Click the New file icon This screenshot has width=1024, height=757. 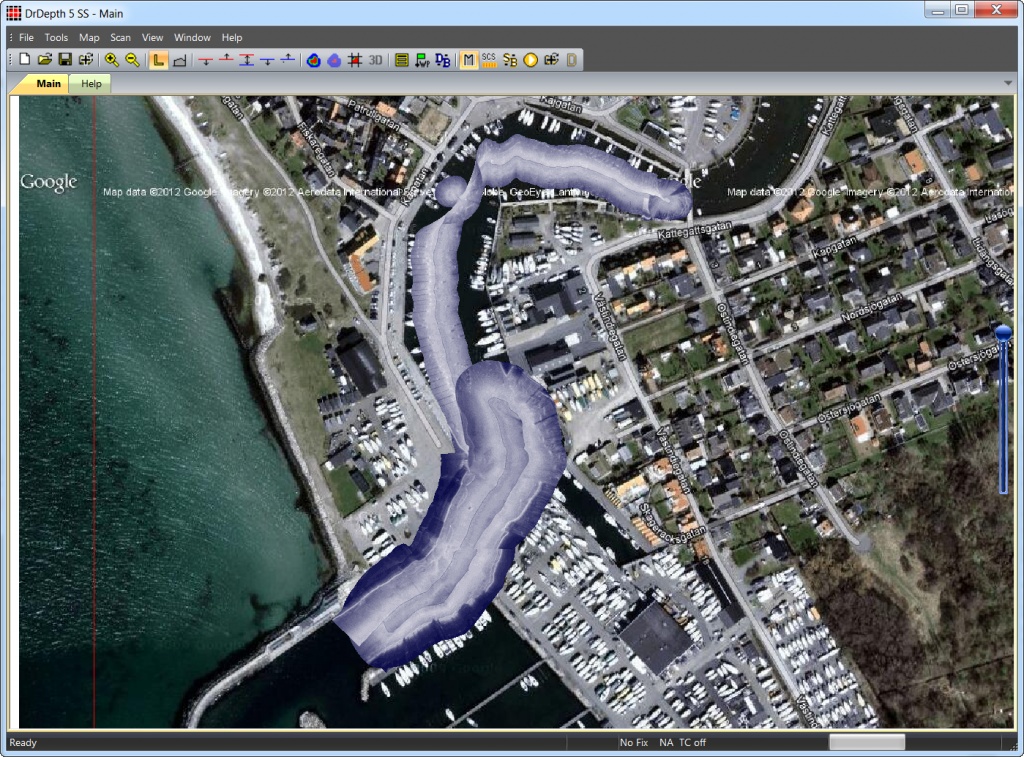coord(25,60)
